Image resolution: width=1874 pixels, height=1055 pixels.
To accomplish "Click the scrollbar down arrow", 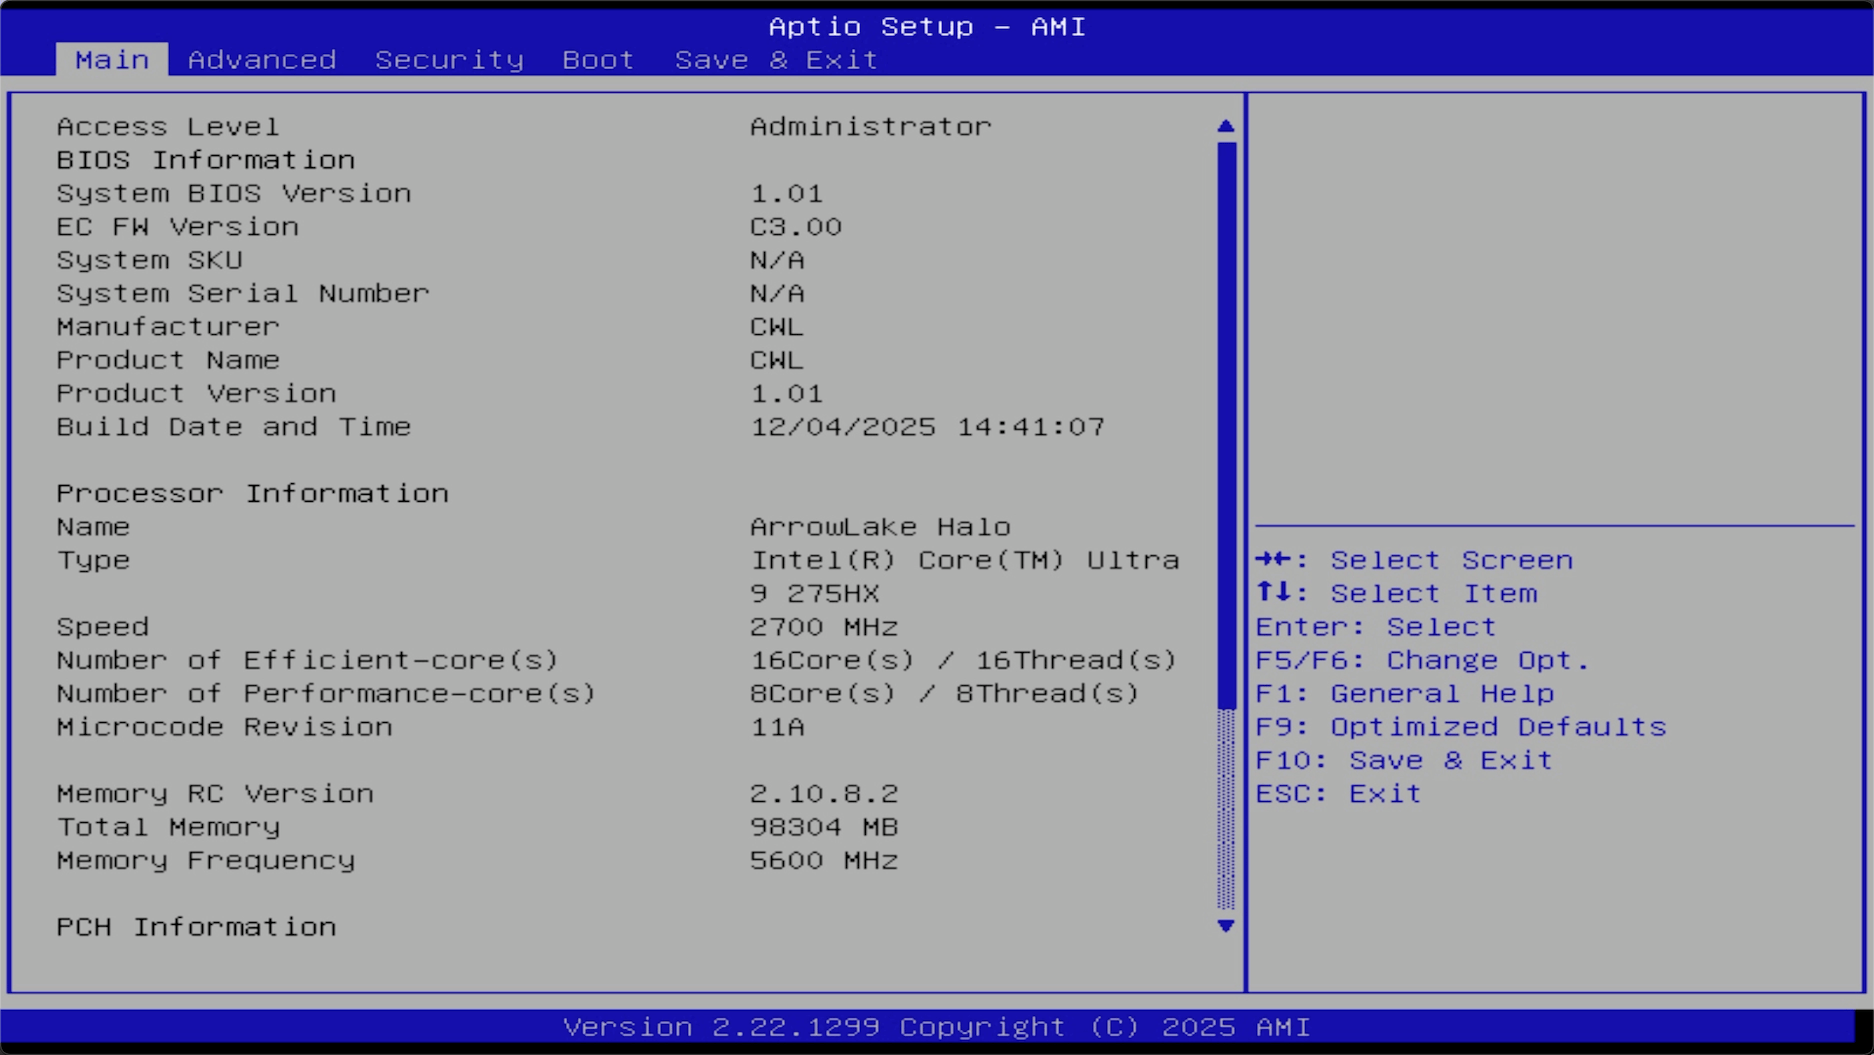I will click(x=1224, y=927).
